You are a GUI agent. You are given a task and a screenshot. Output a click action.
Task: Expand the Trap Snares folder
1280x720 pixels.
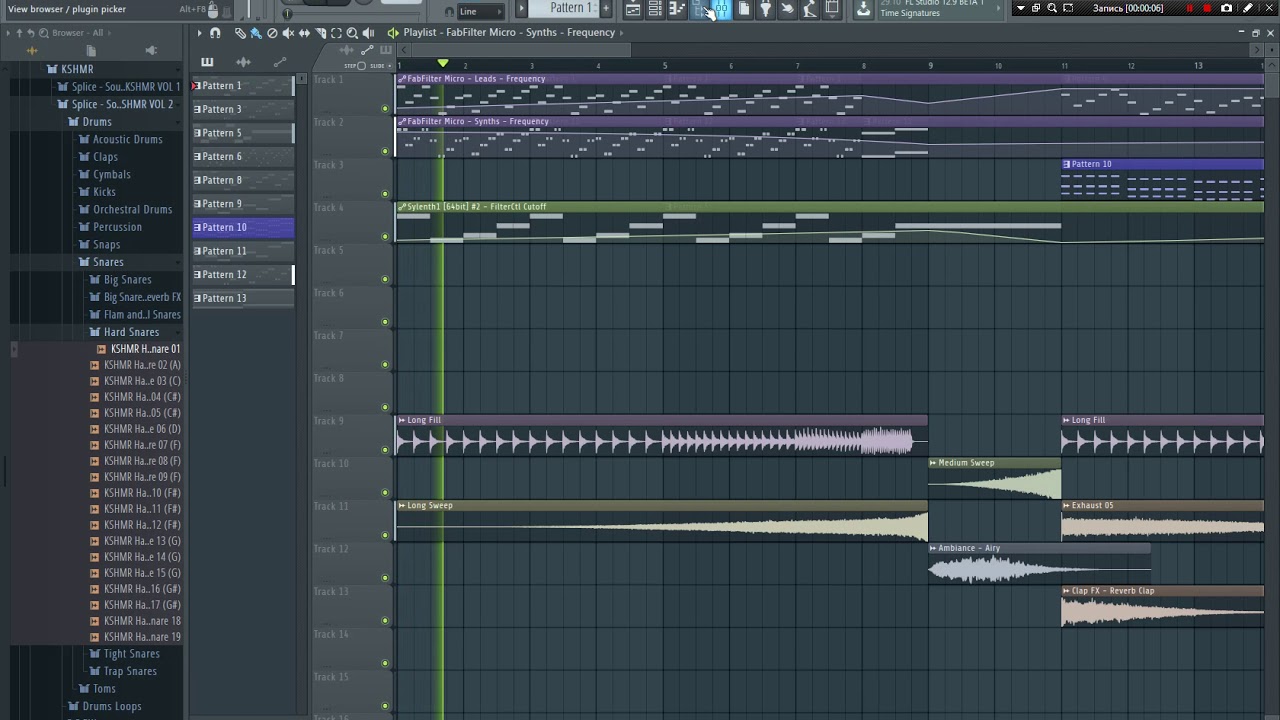(x=130, y=671)
